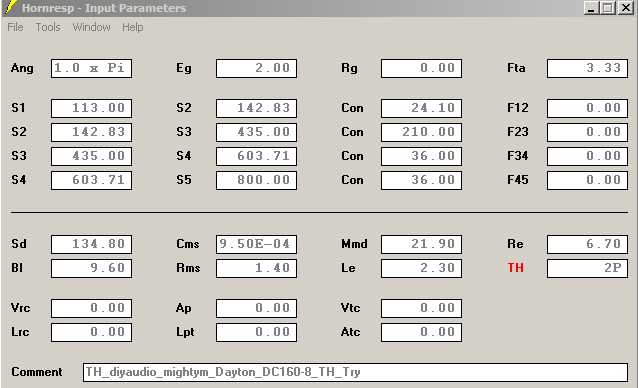Viewport: 638px width, 388px height.
Task: Click the F12 input field
Action: [588, 108]
